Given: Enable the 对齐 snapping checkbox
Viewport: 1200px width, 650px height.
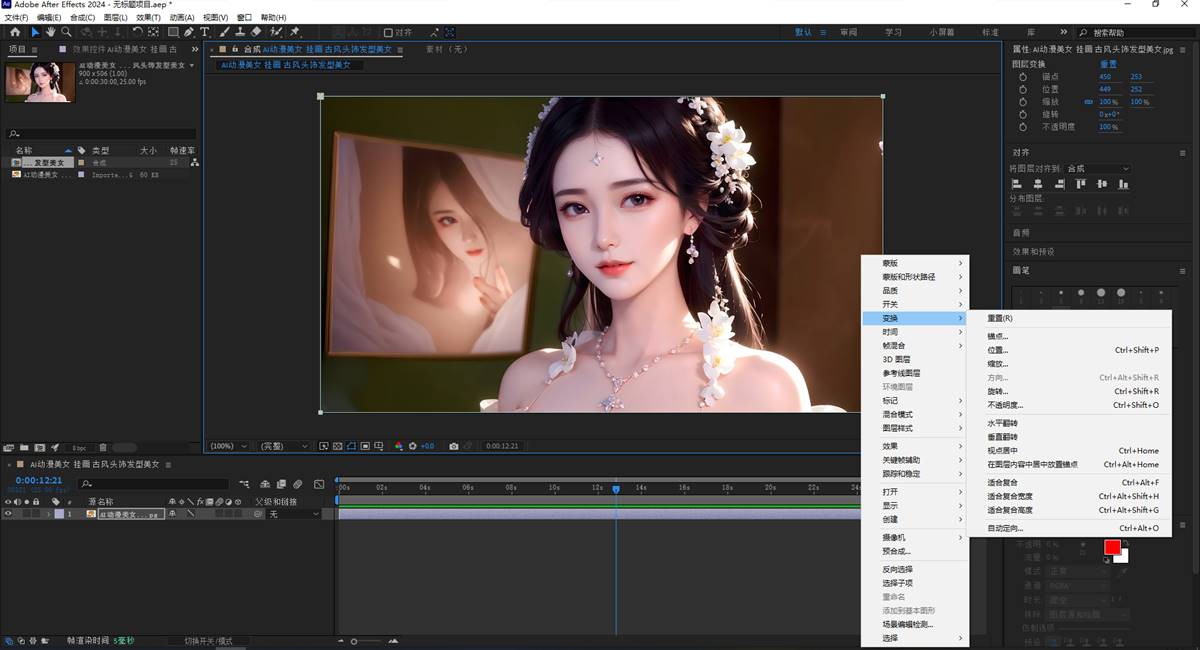Looking at the screenshot, I should (388, 32).
